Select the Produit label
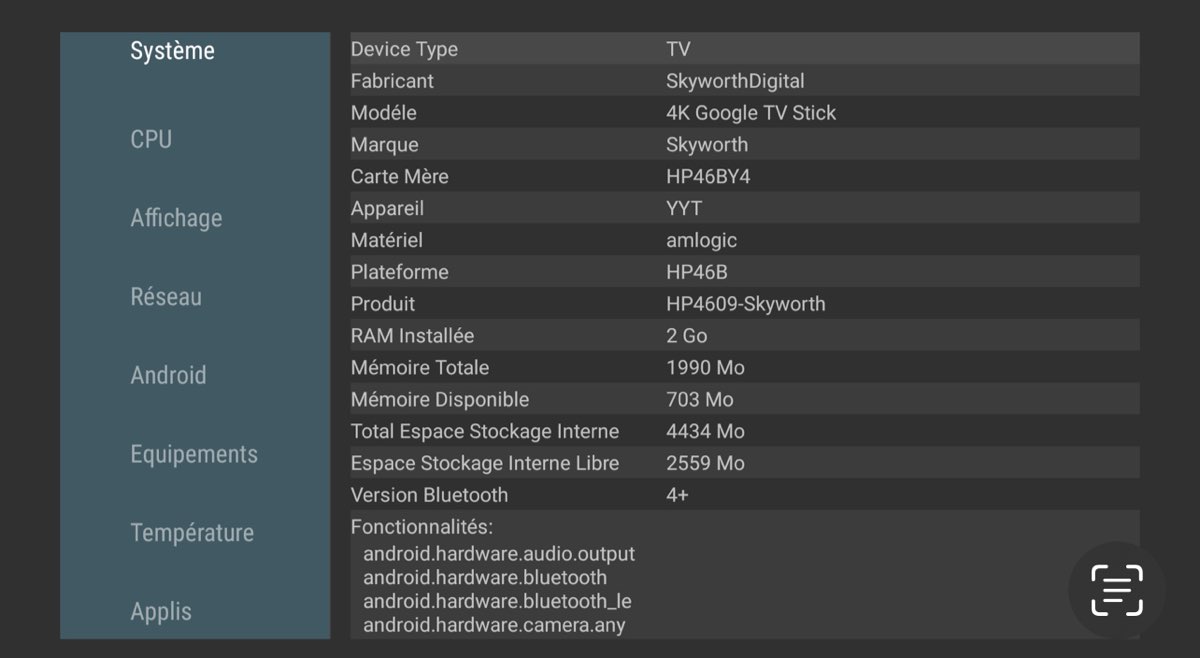Image resolution: width=1200 pixels, height=658 pixels. (383, 304)
